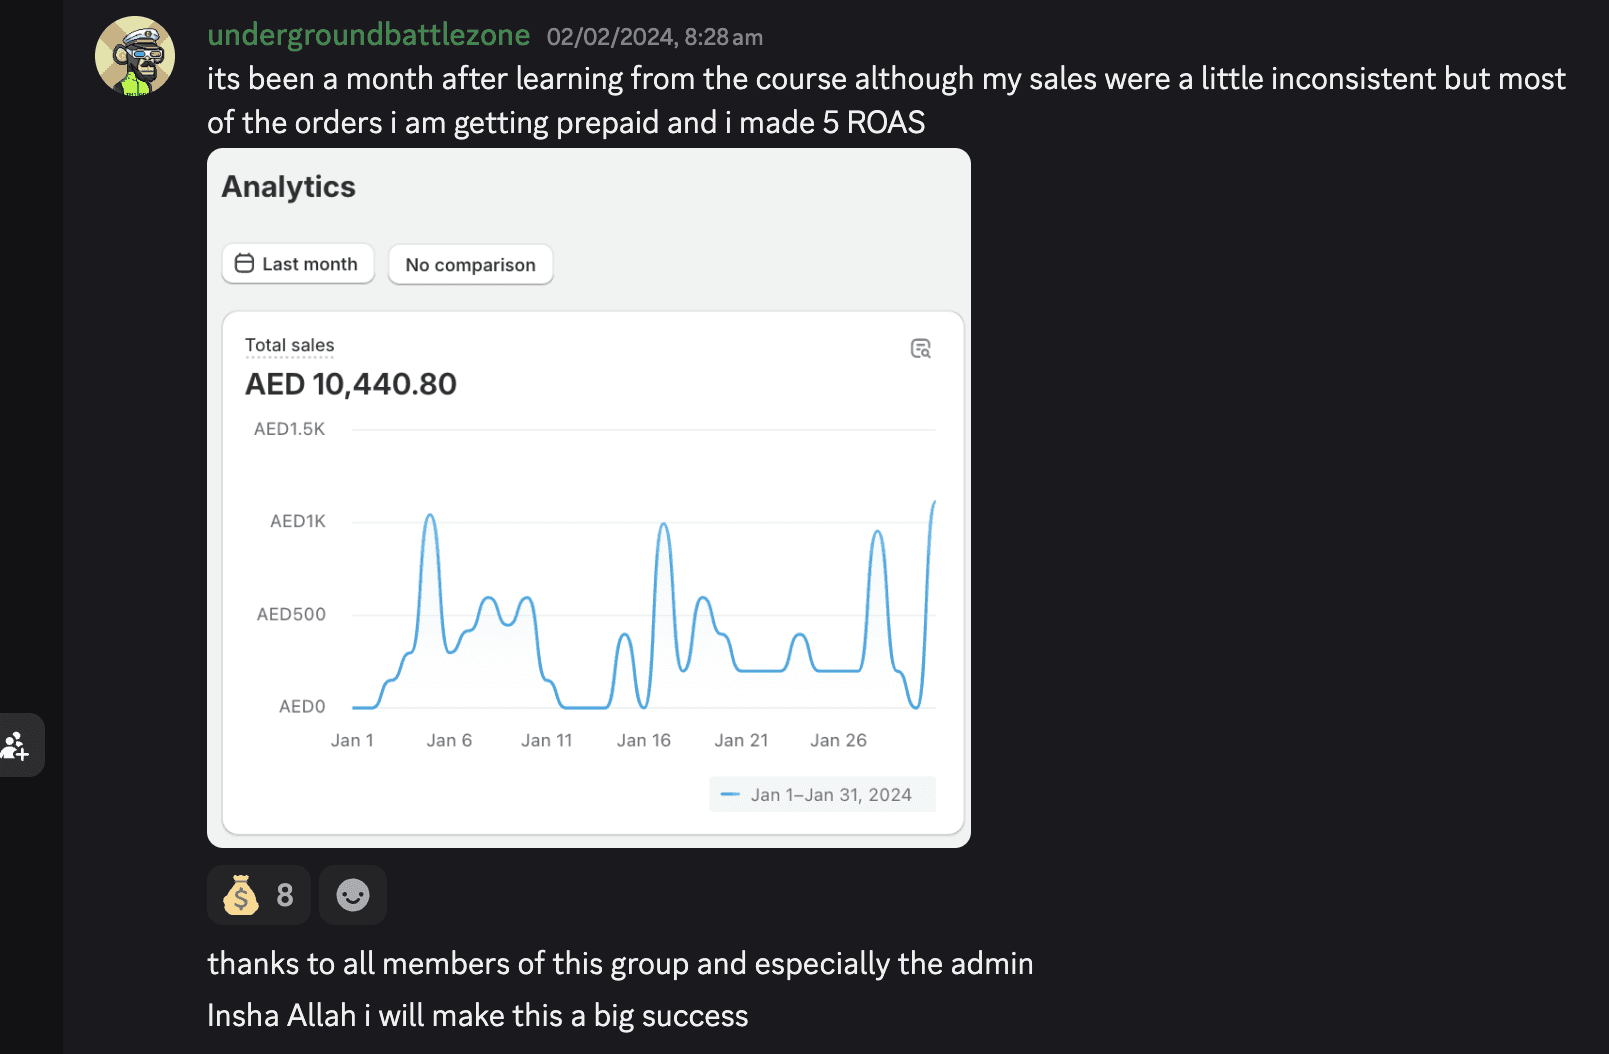Click the undergroundbattlezone user avatar
Screen dimensions: 1609x1054
pos(135,56)
